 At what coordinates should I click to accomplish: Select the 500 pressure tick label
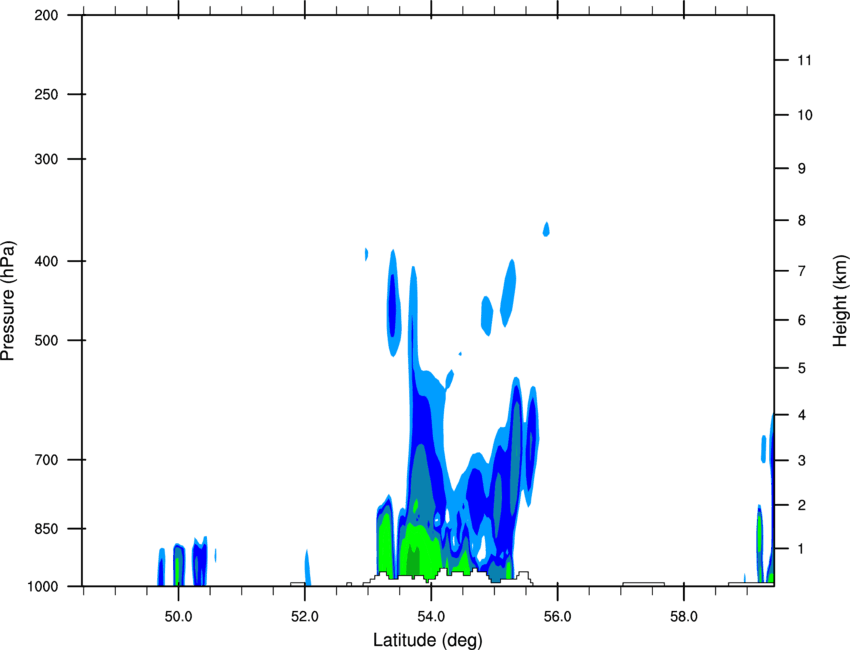coord(46,340)
